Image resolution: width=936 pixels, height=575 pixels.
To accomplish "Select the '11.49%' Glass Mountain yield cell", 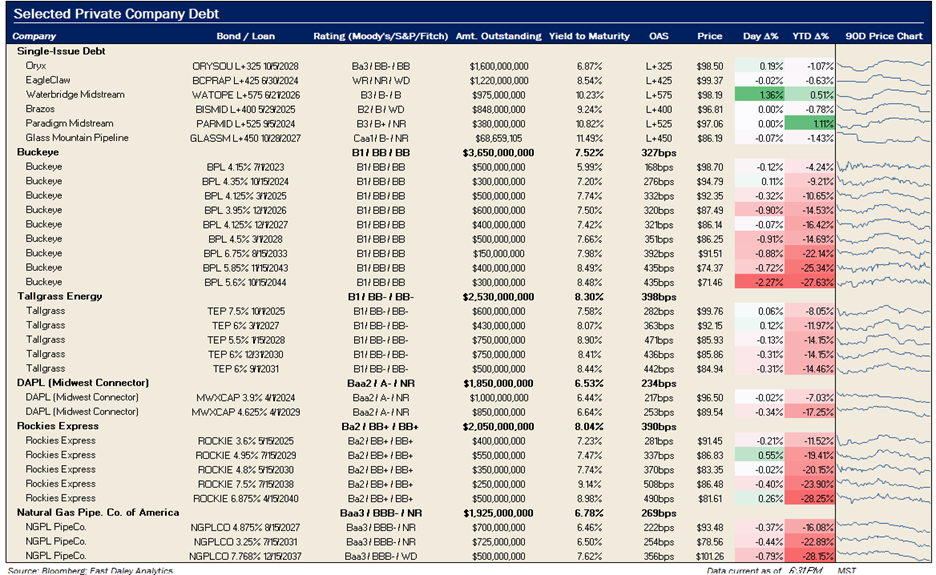I will (589, 138).
